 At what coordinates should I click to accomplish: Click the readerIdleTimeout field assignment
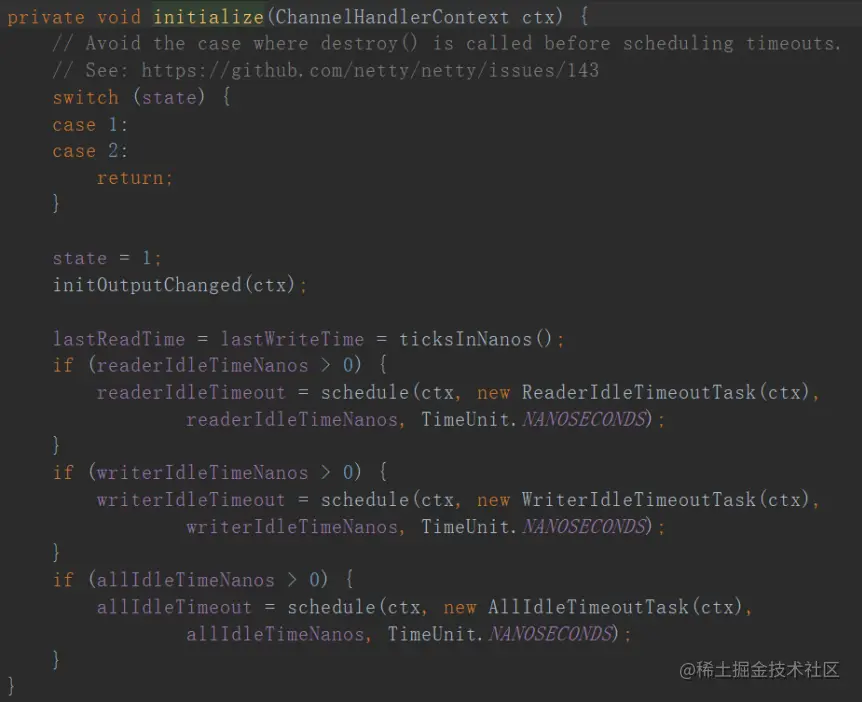click(191, 392)
